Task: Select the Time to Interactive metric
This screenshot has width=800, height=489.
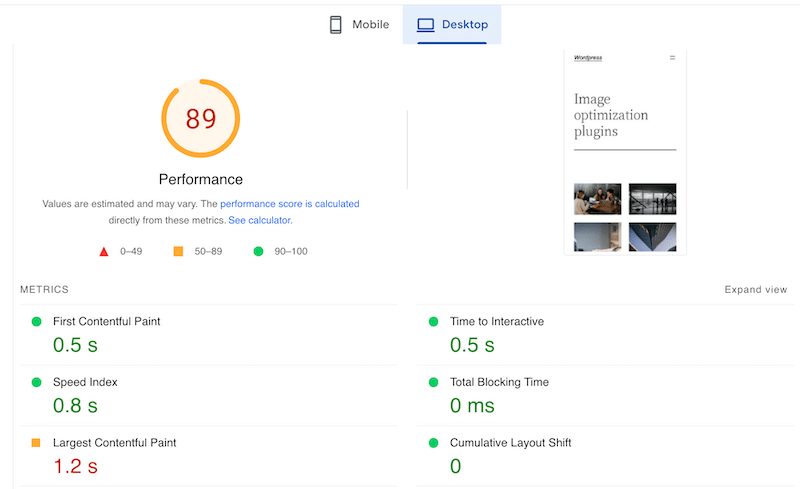Action: [496, 322]
